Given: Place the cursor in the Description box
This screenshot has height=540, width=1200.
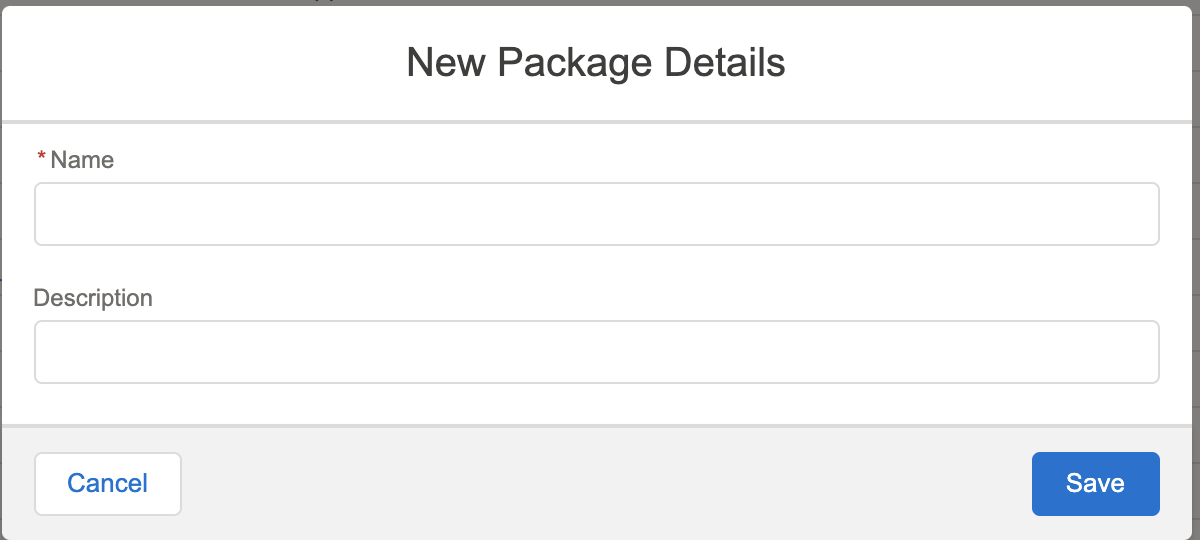Looking at the screenshot, I should [x=597, y=352].
